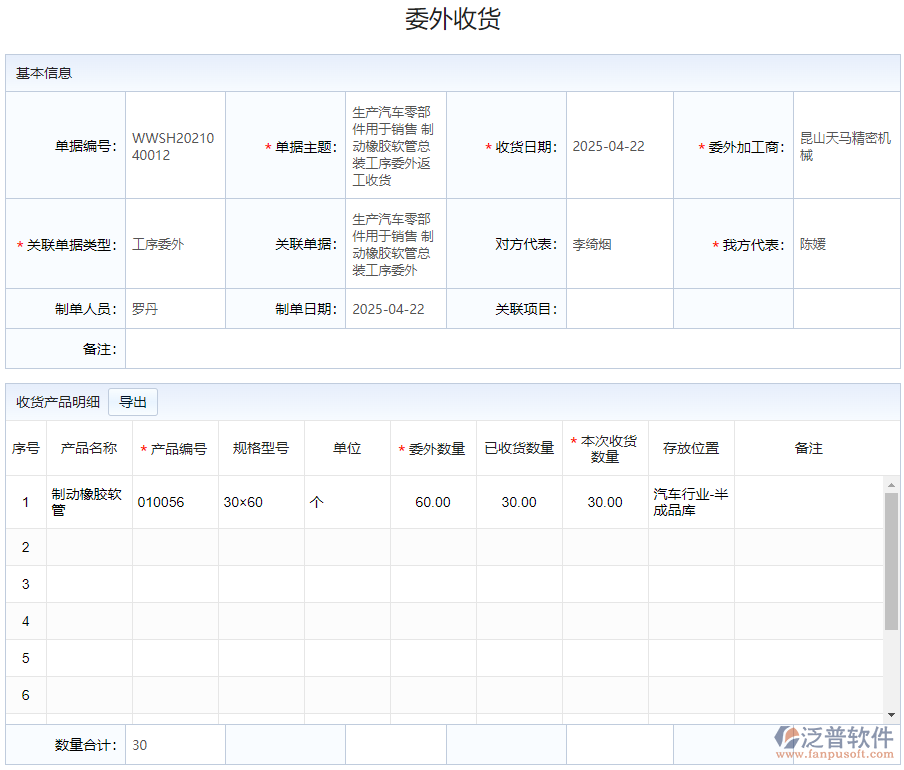Click the 单据编号 value WWSH202104​0012

click(x=174, y=147)
